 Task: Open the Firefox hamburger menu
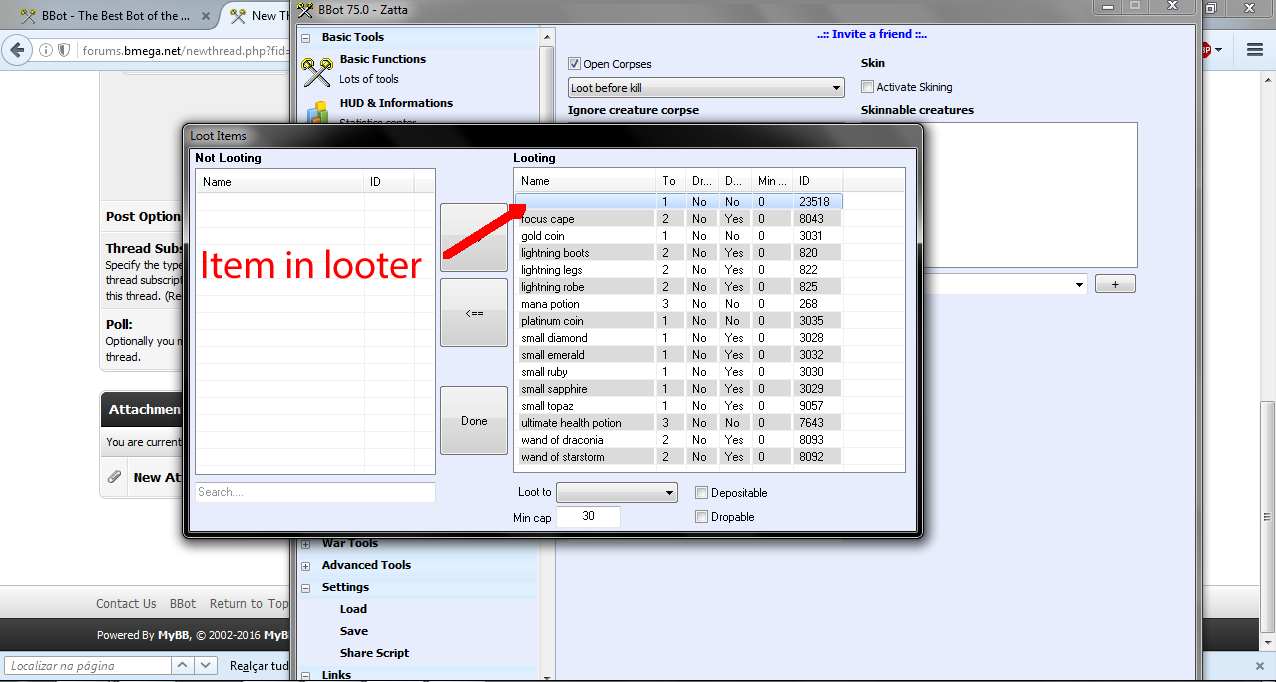pyautogui.click(x=1254, y=49)
